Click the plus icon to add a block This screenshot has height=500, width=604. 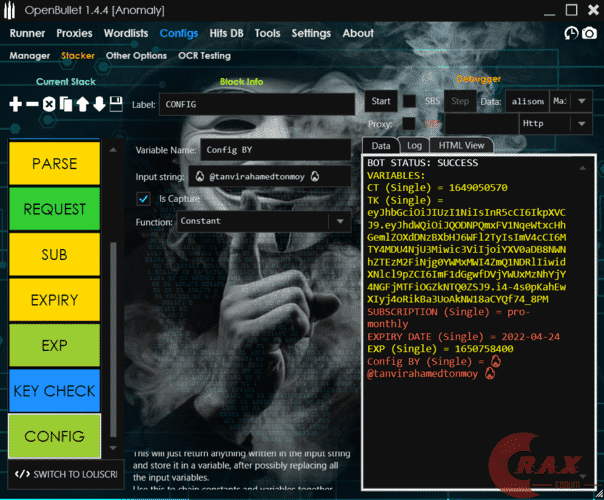(x=15, y=104)
